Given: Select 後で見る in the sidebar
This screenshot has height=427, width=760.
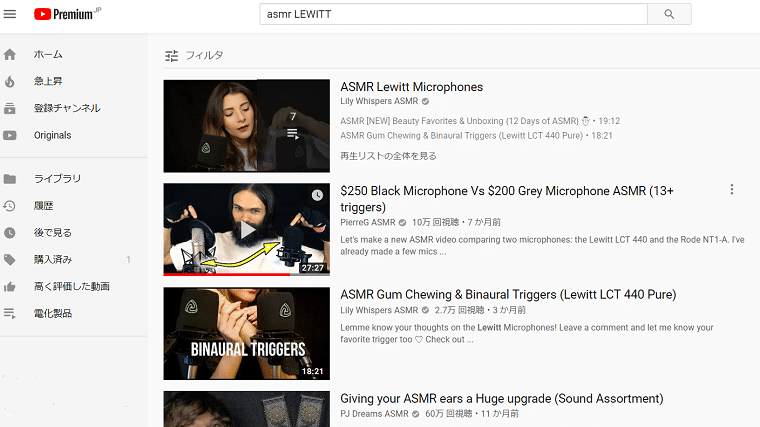Looking at the screenshot, I should (53, 233).
